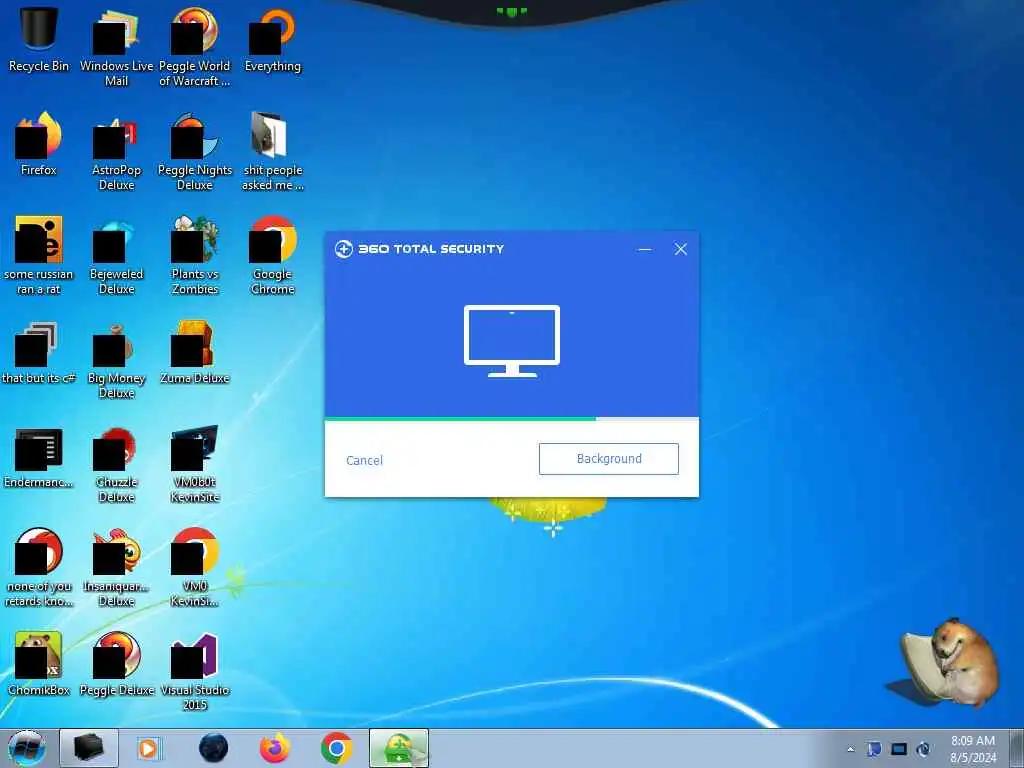Select Peggle Deluxe desktop icon

[x=116, y=663]
